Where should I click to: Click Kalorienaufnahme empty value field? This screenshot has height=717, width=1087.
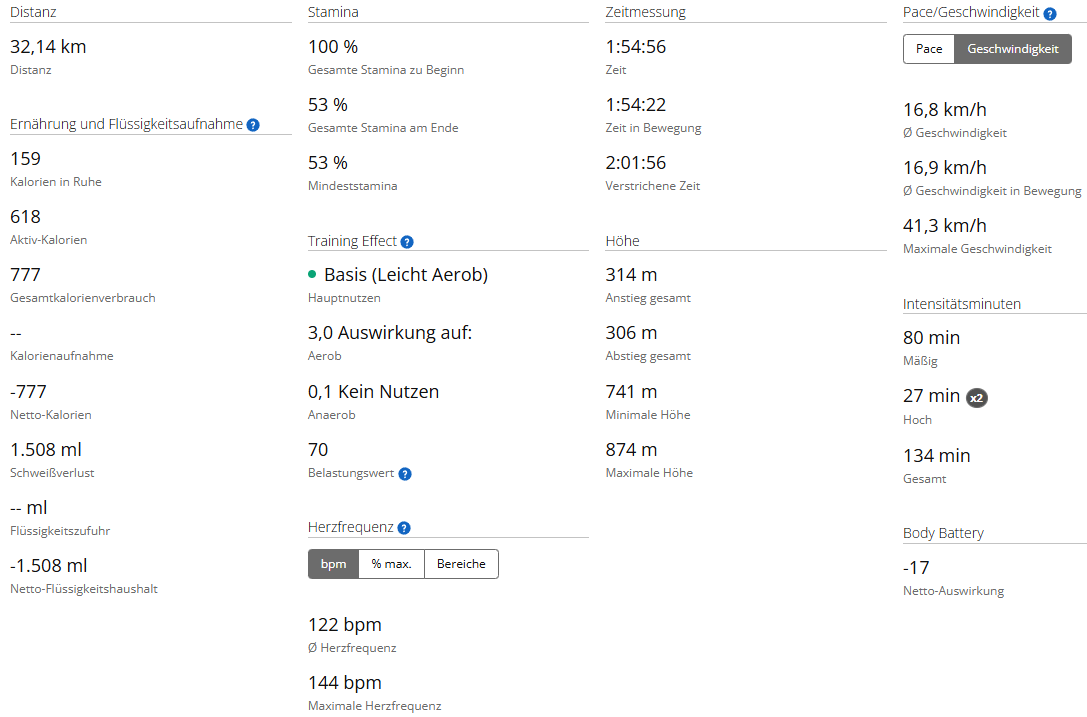coord(16,334)
